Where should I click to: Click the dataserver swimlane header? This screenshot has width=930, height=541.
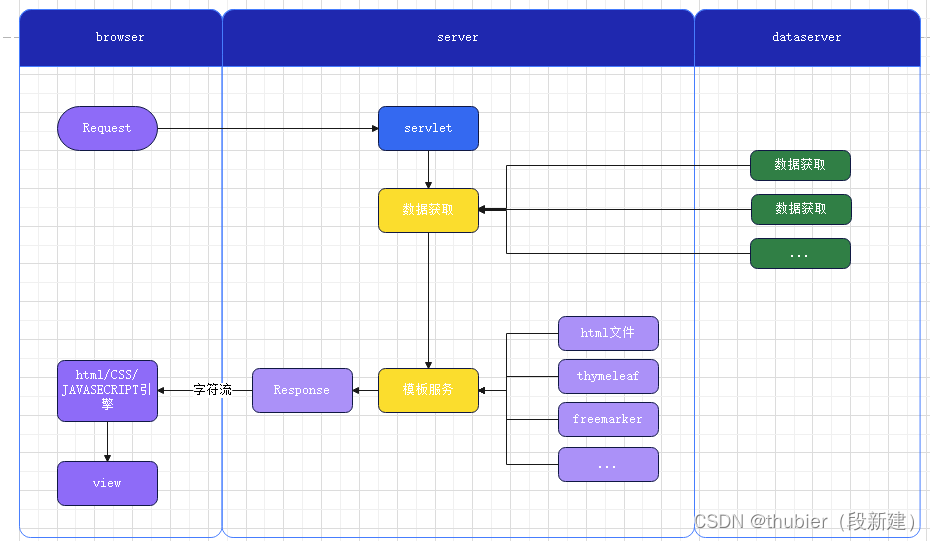point(807,38)
